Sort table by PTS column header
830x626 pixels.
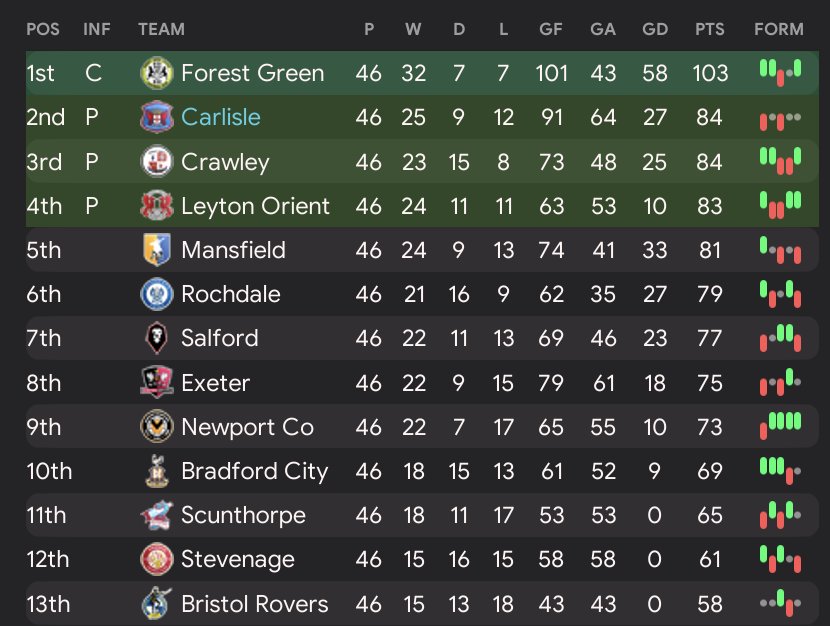(x=709, y=29)
